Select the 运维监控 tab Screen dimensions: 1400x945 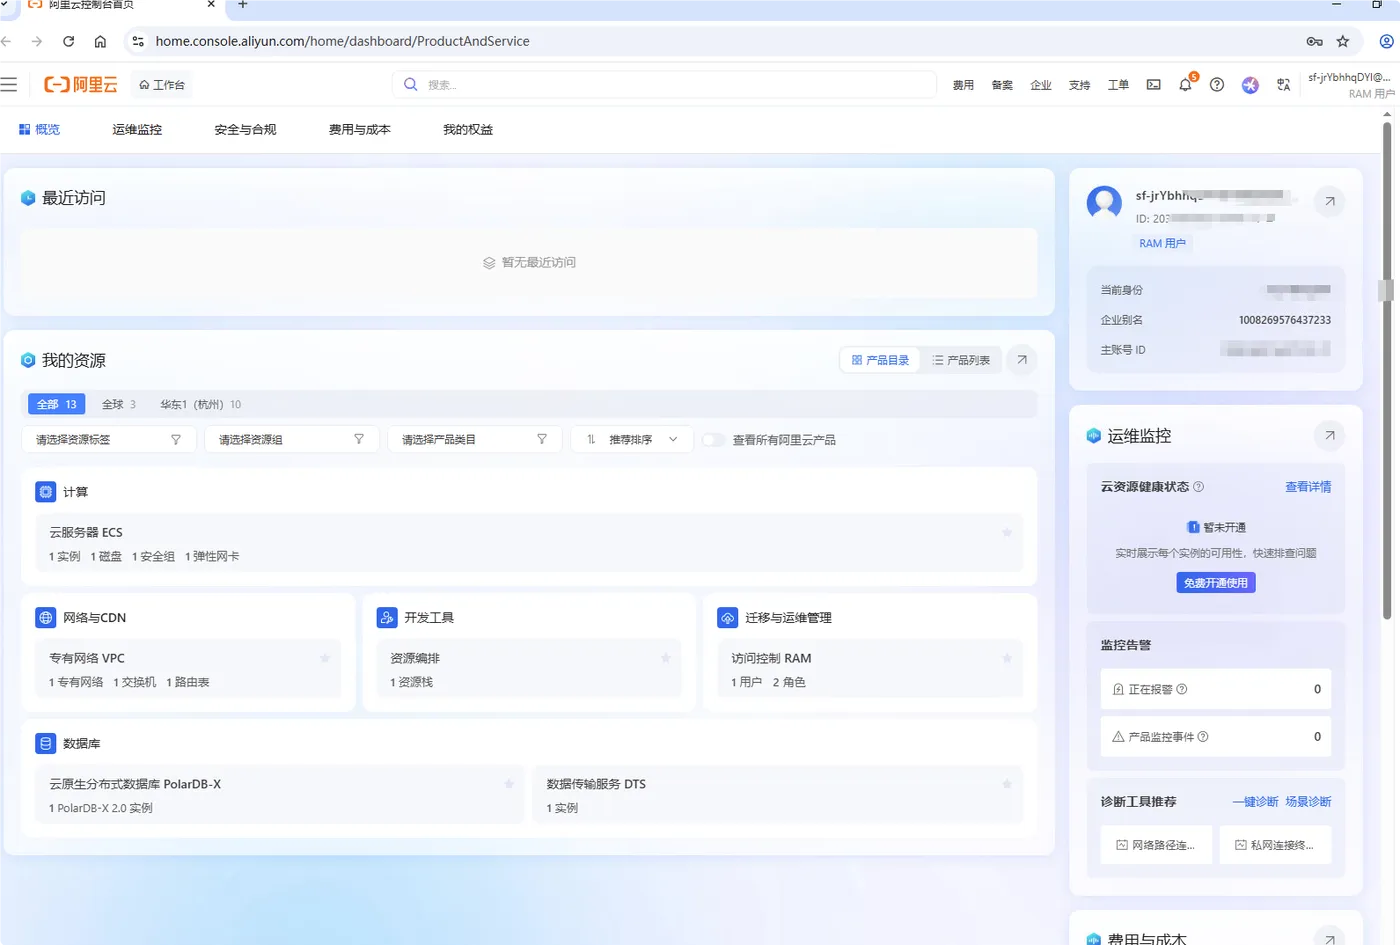pyautogui.click(x=137, y=130)
